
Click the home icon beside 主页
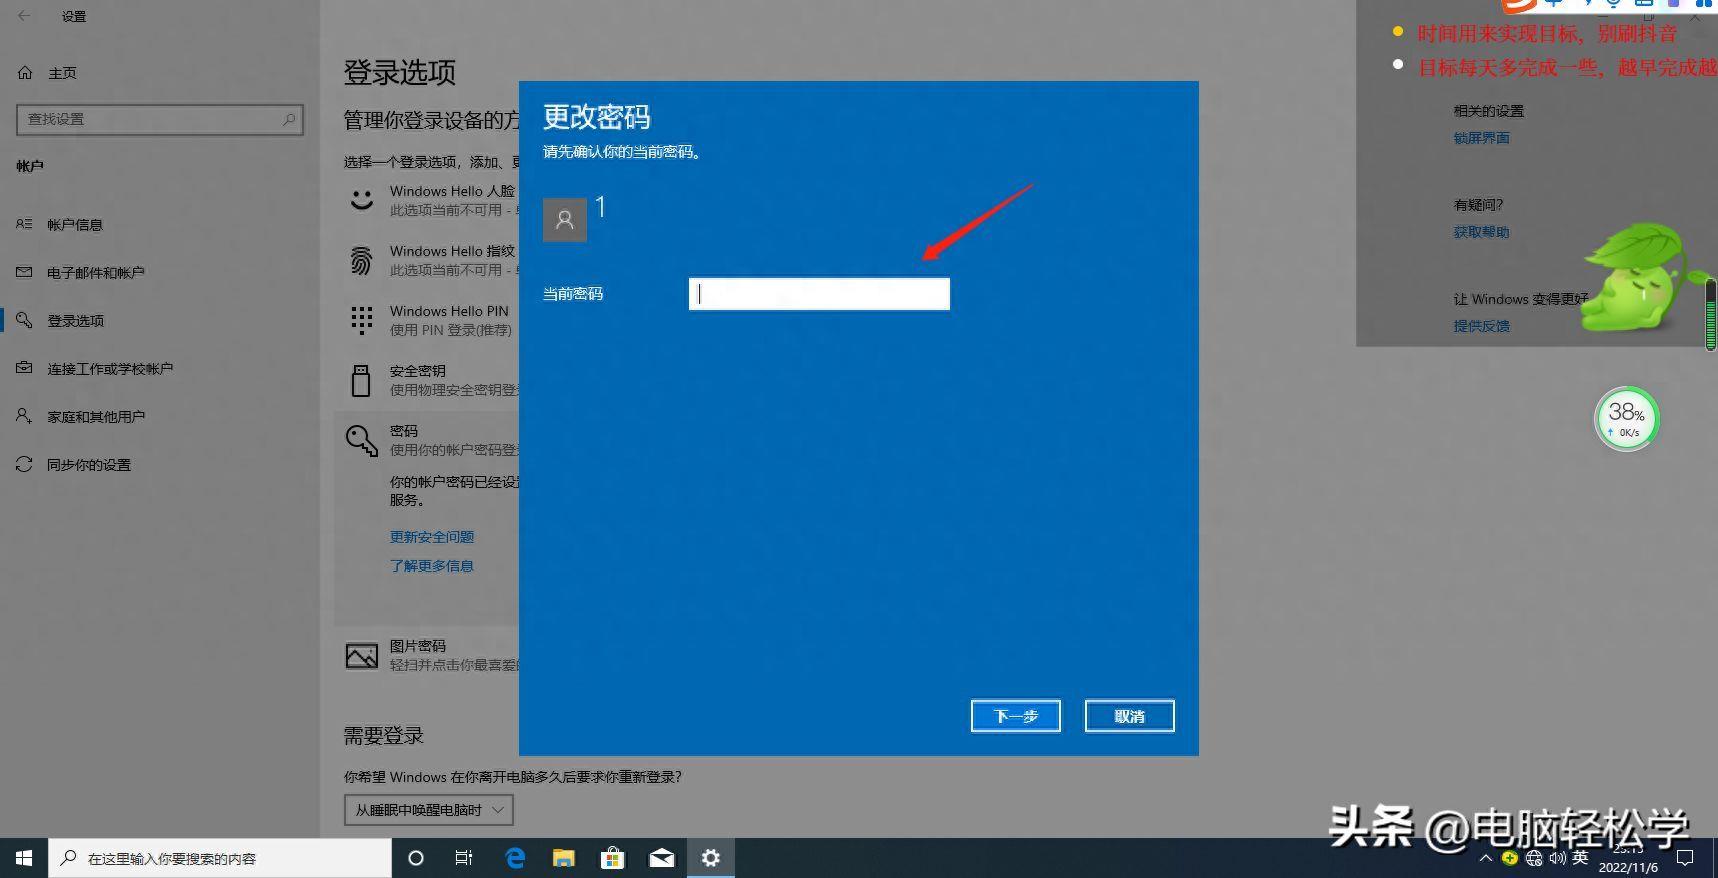[x=26, y=73]
